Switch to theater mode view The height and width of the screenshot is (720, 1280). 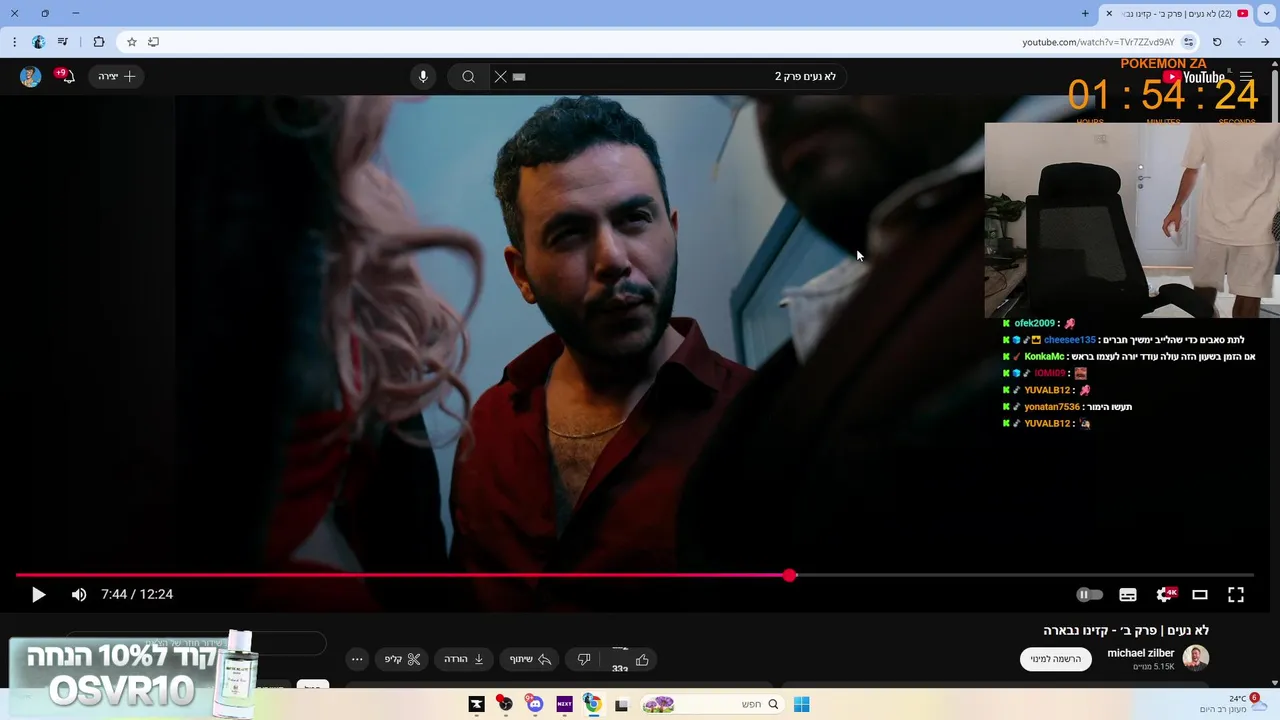tap(1200, 594)
